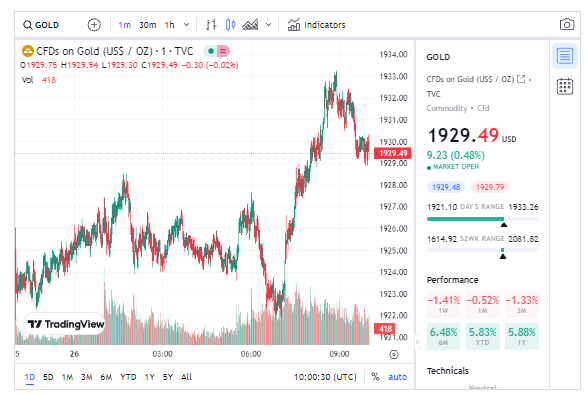This screenshot has height=394, width=588.
Task: Toggle percent scale mode
Action: tap(375, 377)
